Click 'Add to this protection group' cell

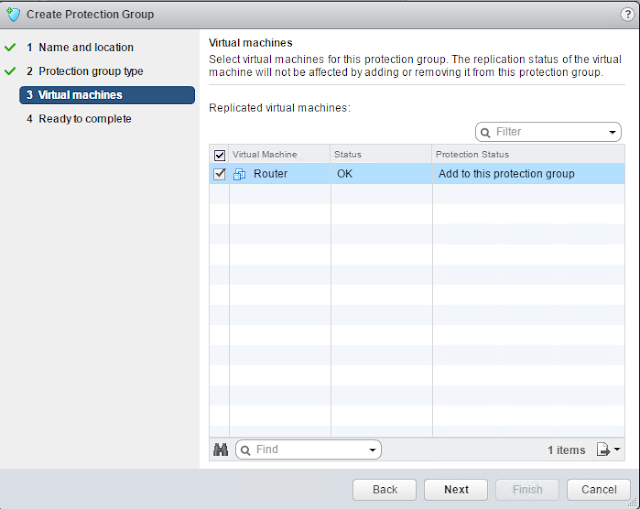529,174
